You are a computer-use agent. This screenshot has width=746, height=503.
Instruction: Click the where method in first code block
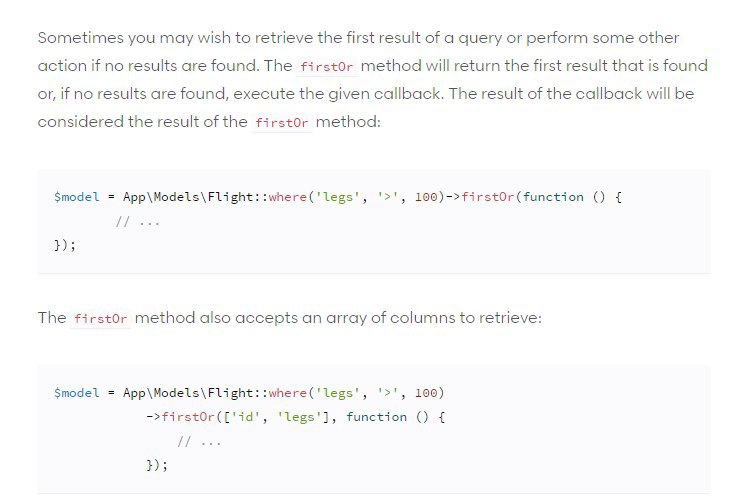point(288,197)
